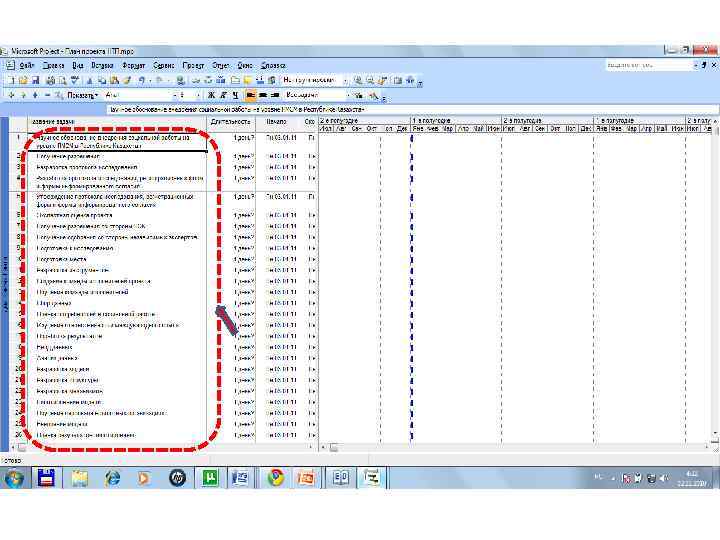The width and height of the screenshot is (720, 540).
Task: Print the project plan
Action: [50, 80]
